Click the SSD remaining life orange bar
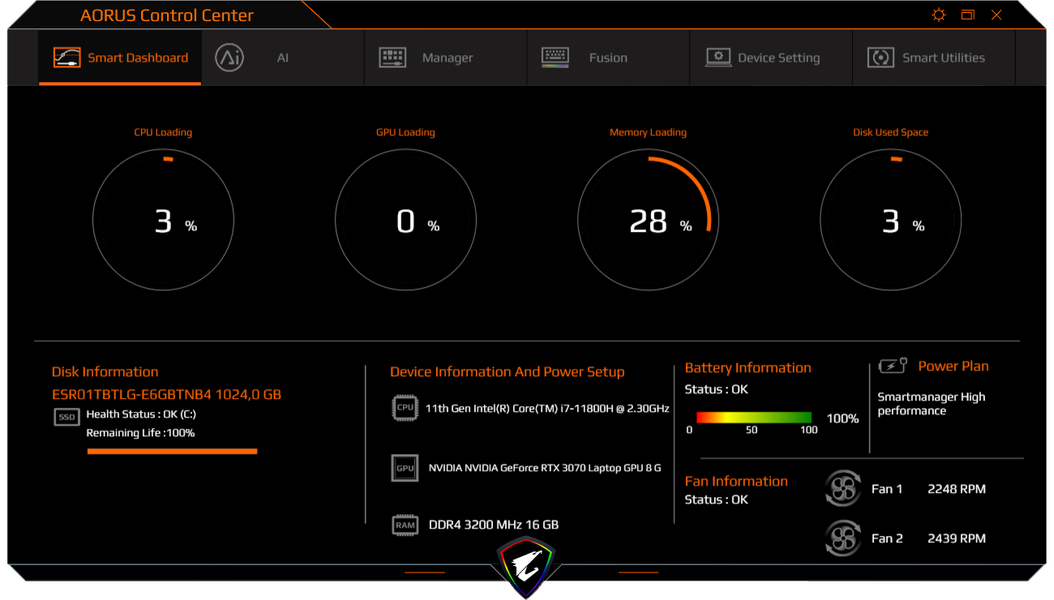 pyautogui.click(x=172, y=452)
